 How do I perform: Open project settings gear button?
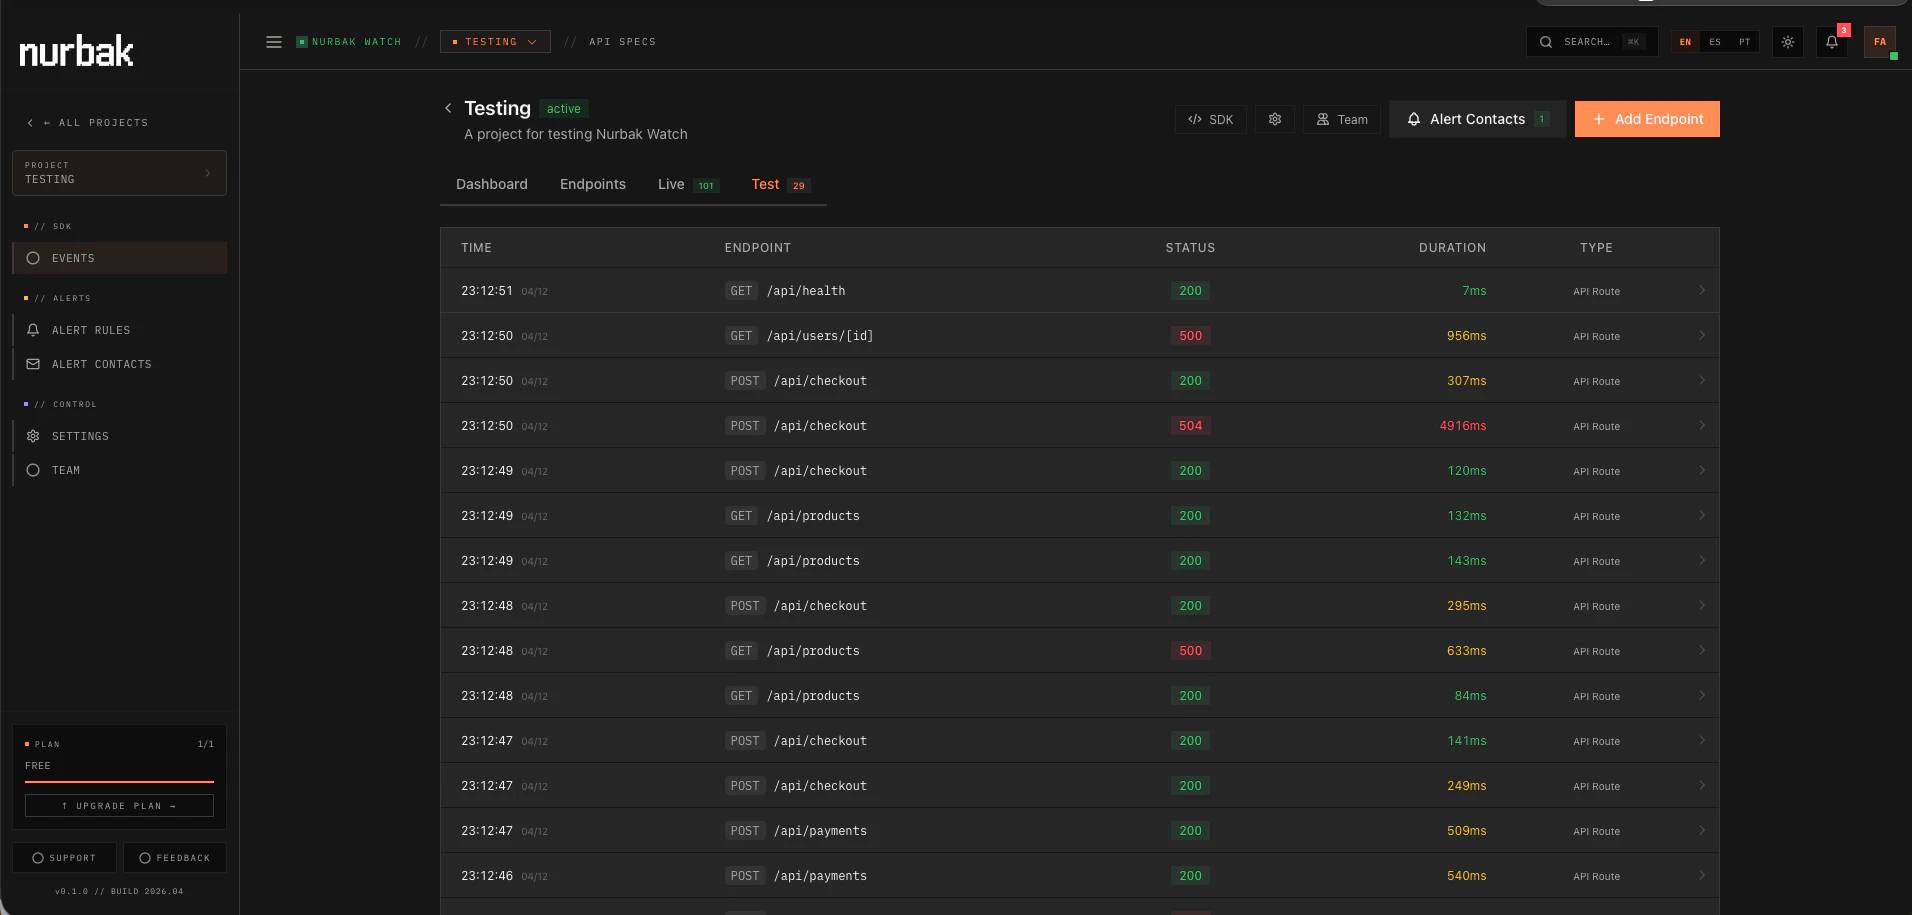pyautogui.click(x=1275, y=119)
